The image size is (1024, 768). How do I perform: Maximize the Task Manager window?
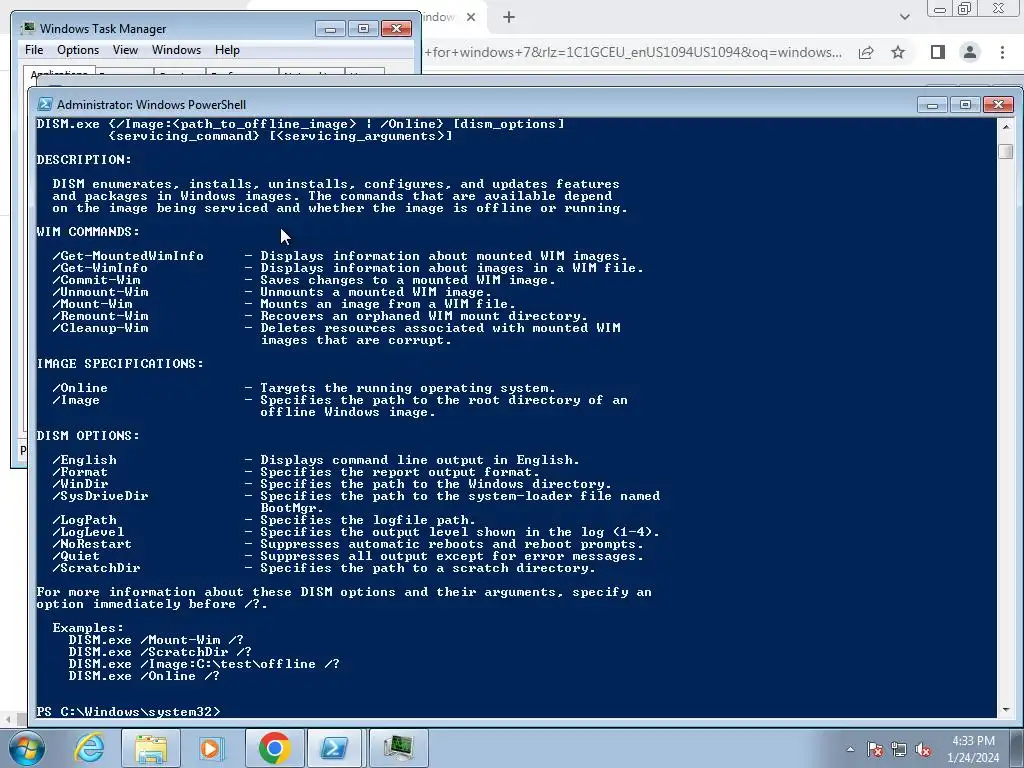(x=363, y=29)
